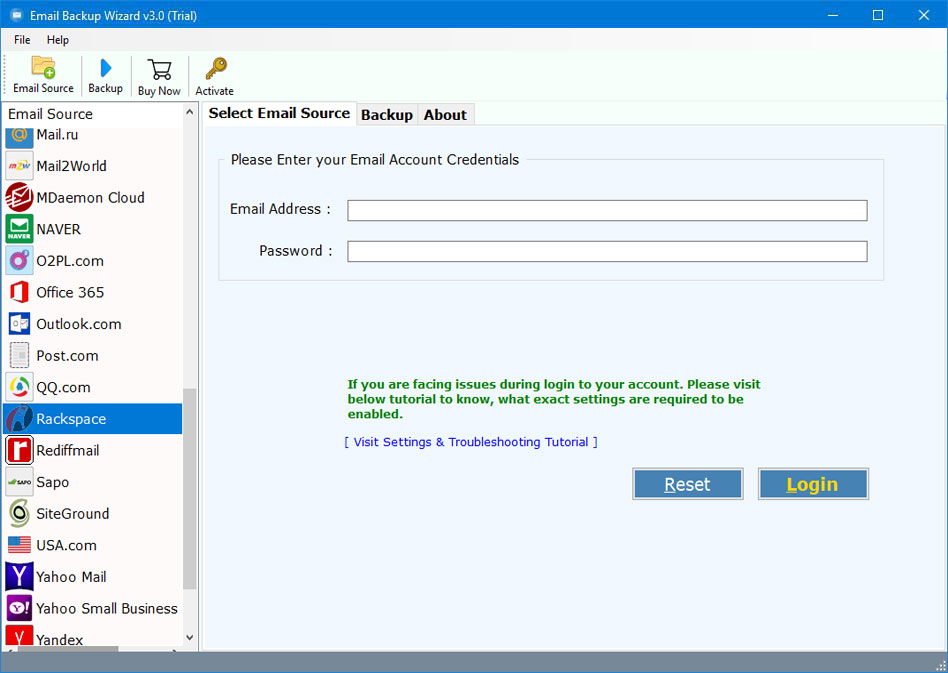Viewport: 948px width, 673px height.
Task: Select the Office 365 icon
Action: pos(19,293)
